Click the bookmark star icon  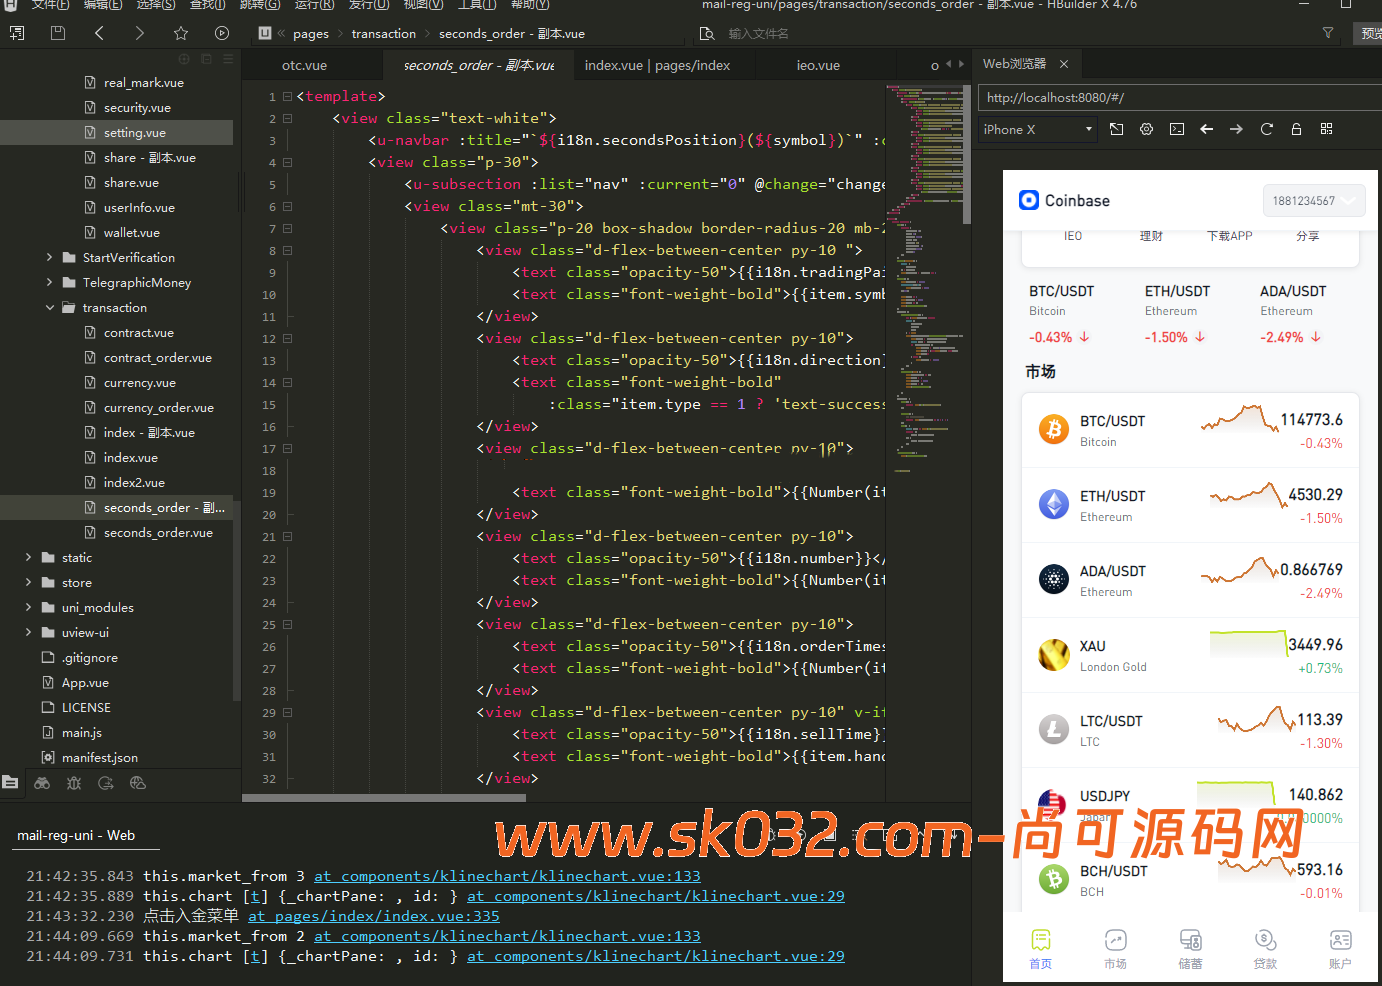[x=181, y=33]
